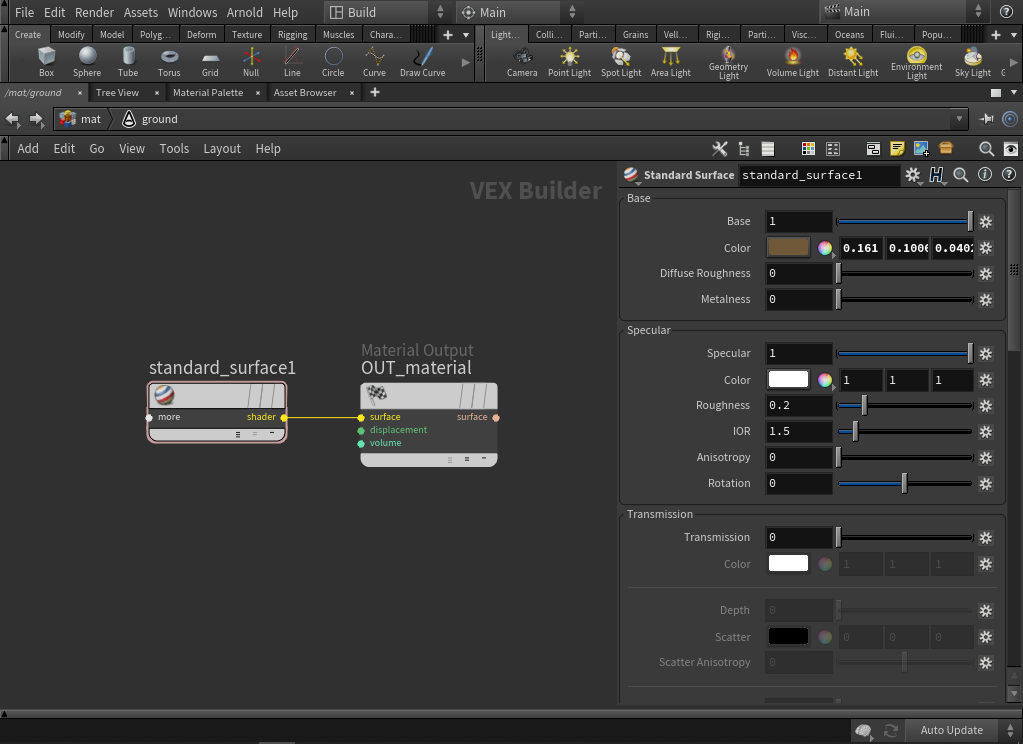Open the Arnold menu
The width and height of the screenshot is (1023, 744).
[x=245, y=12]
